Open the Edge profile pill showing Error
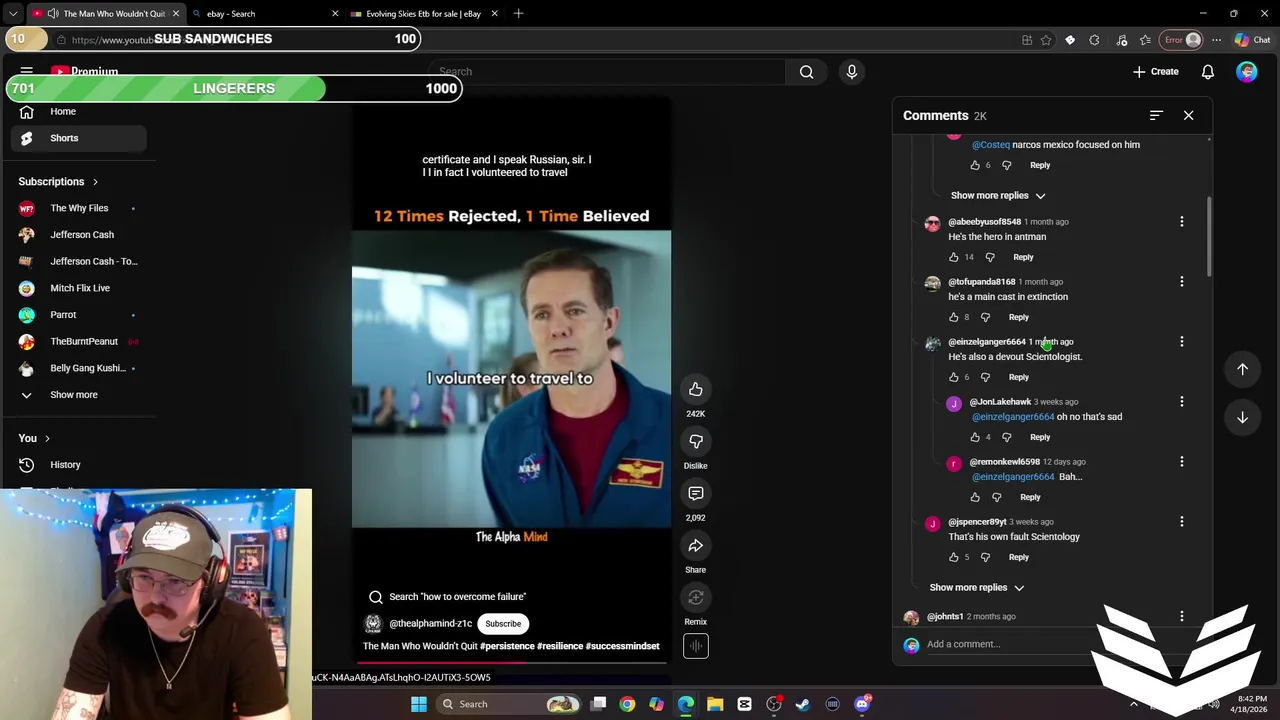 pos(1182,40)
